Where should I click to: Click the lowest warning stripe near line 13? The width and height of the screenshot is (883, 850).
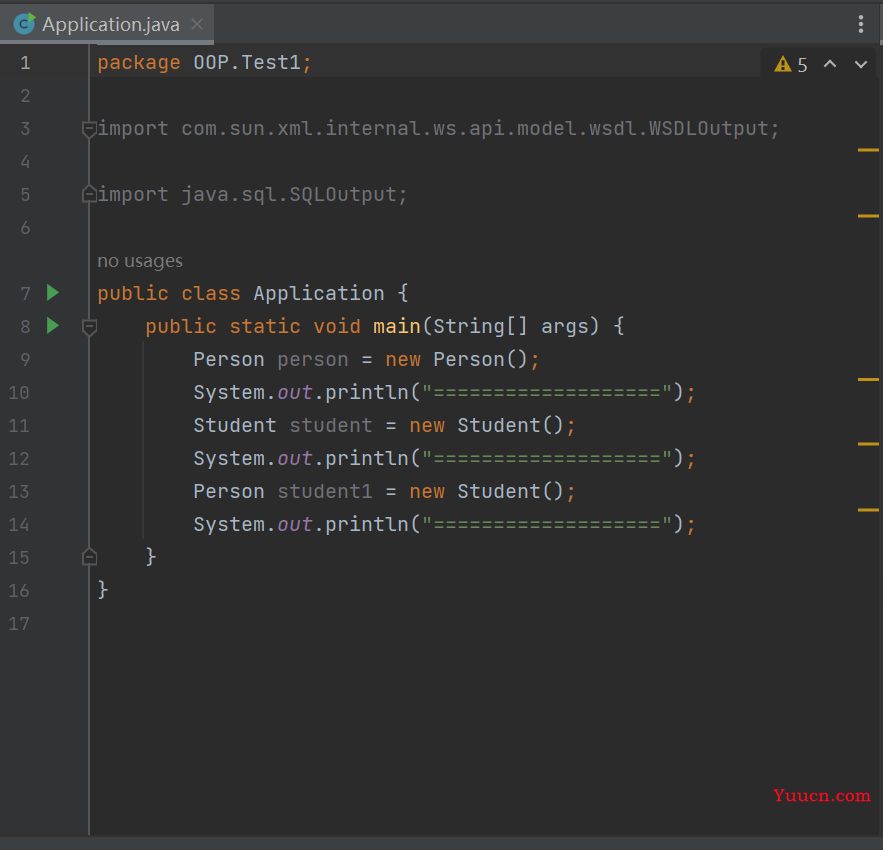(x=868, y=510)
